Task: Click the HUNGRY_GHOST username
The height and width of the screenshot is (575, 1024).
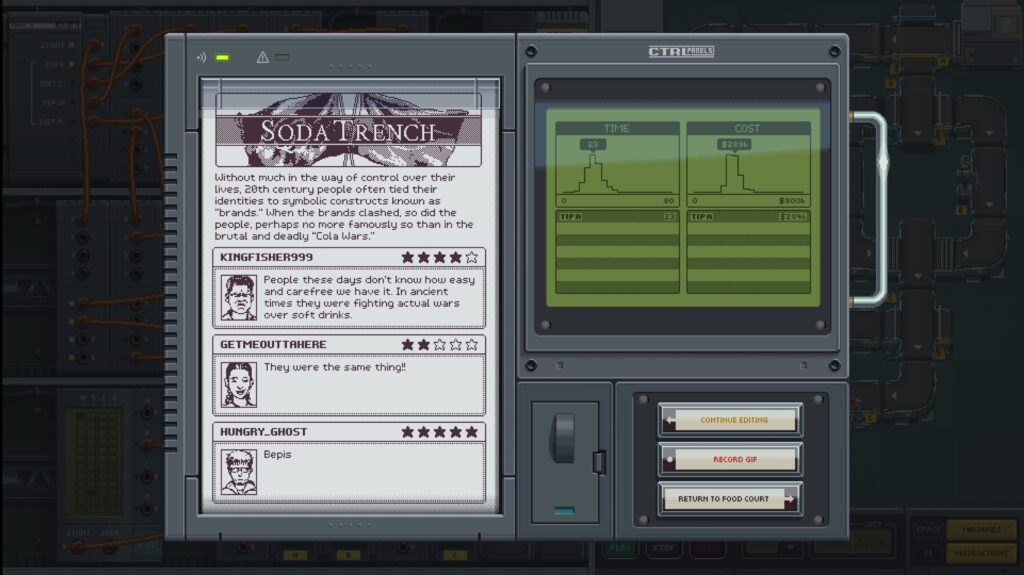Action: point(263,432)
